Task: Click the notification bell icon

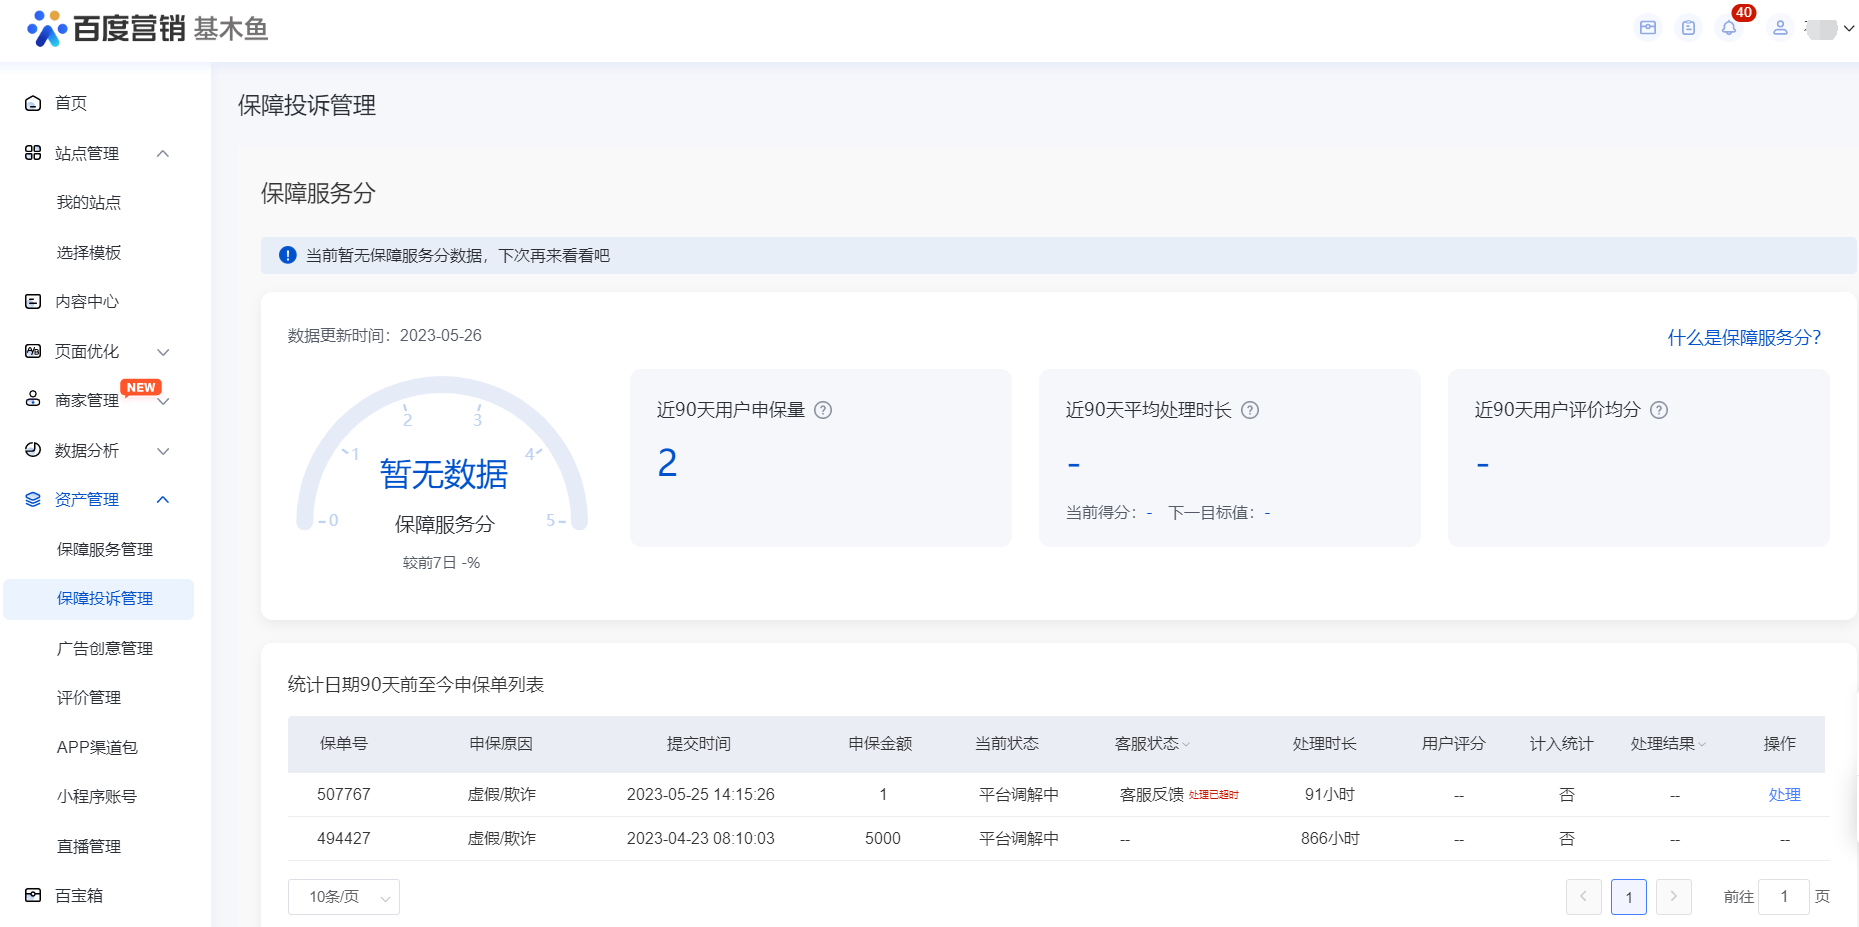Action: [x=1729, y=28]
